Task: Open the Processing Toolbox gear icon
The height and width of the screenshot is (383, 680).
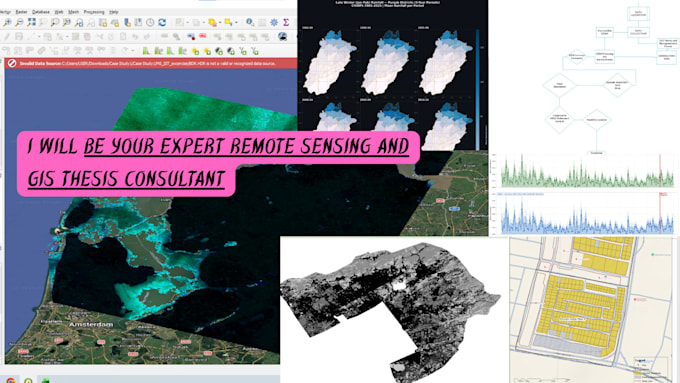Action: (x=274, y=22)
